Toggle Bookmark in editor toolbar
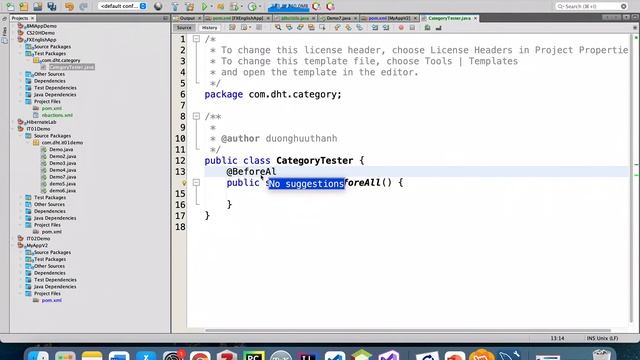The width and height of the screenshot is (640, 360). tap(359, 28)
